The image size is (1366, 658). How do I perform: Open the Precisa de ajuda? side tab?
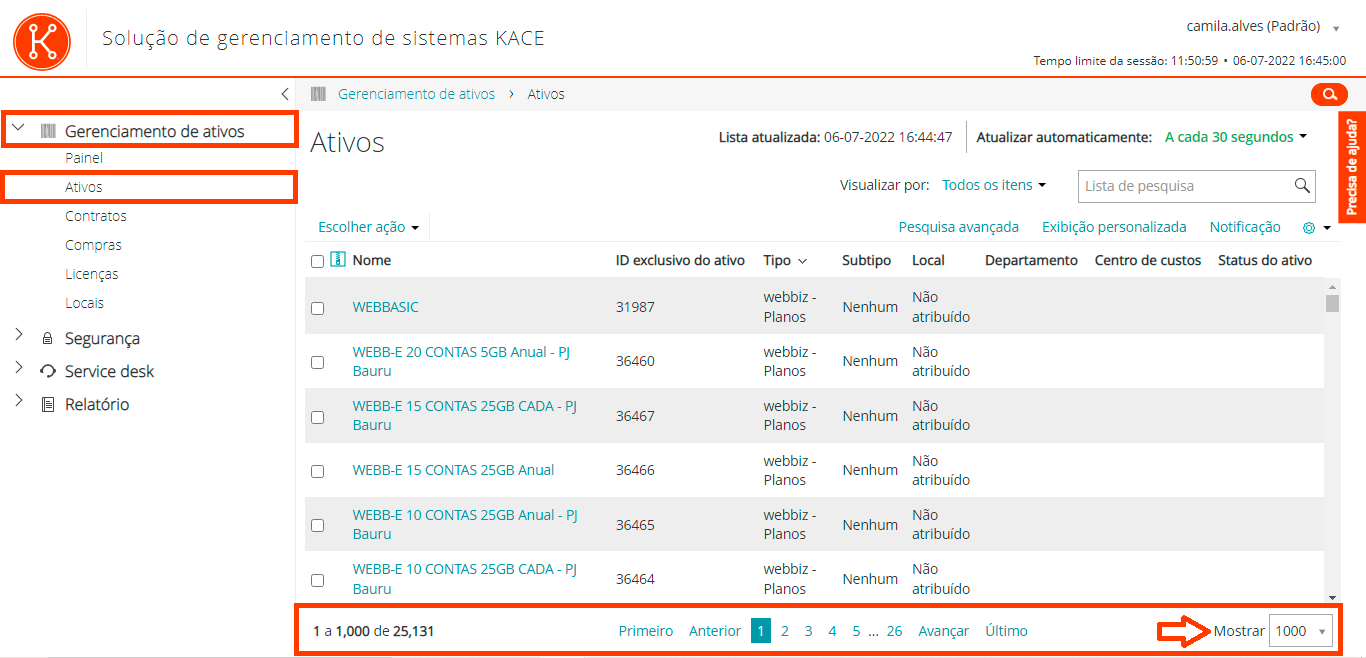[1352, 167]
